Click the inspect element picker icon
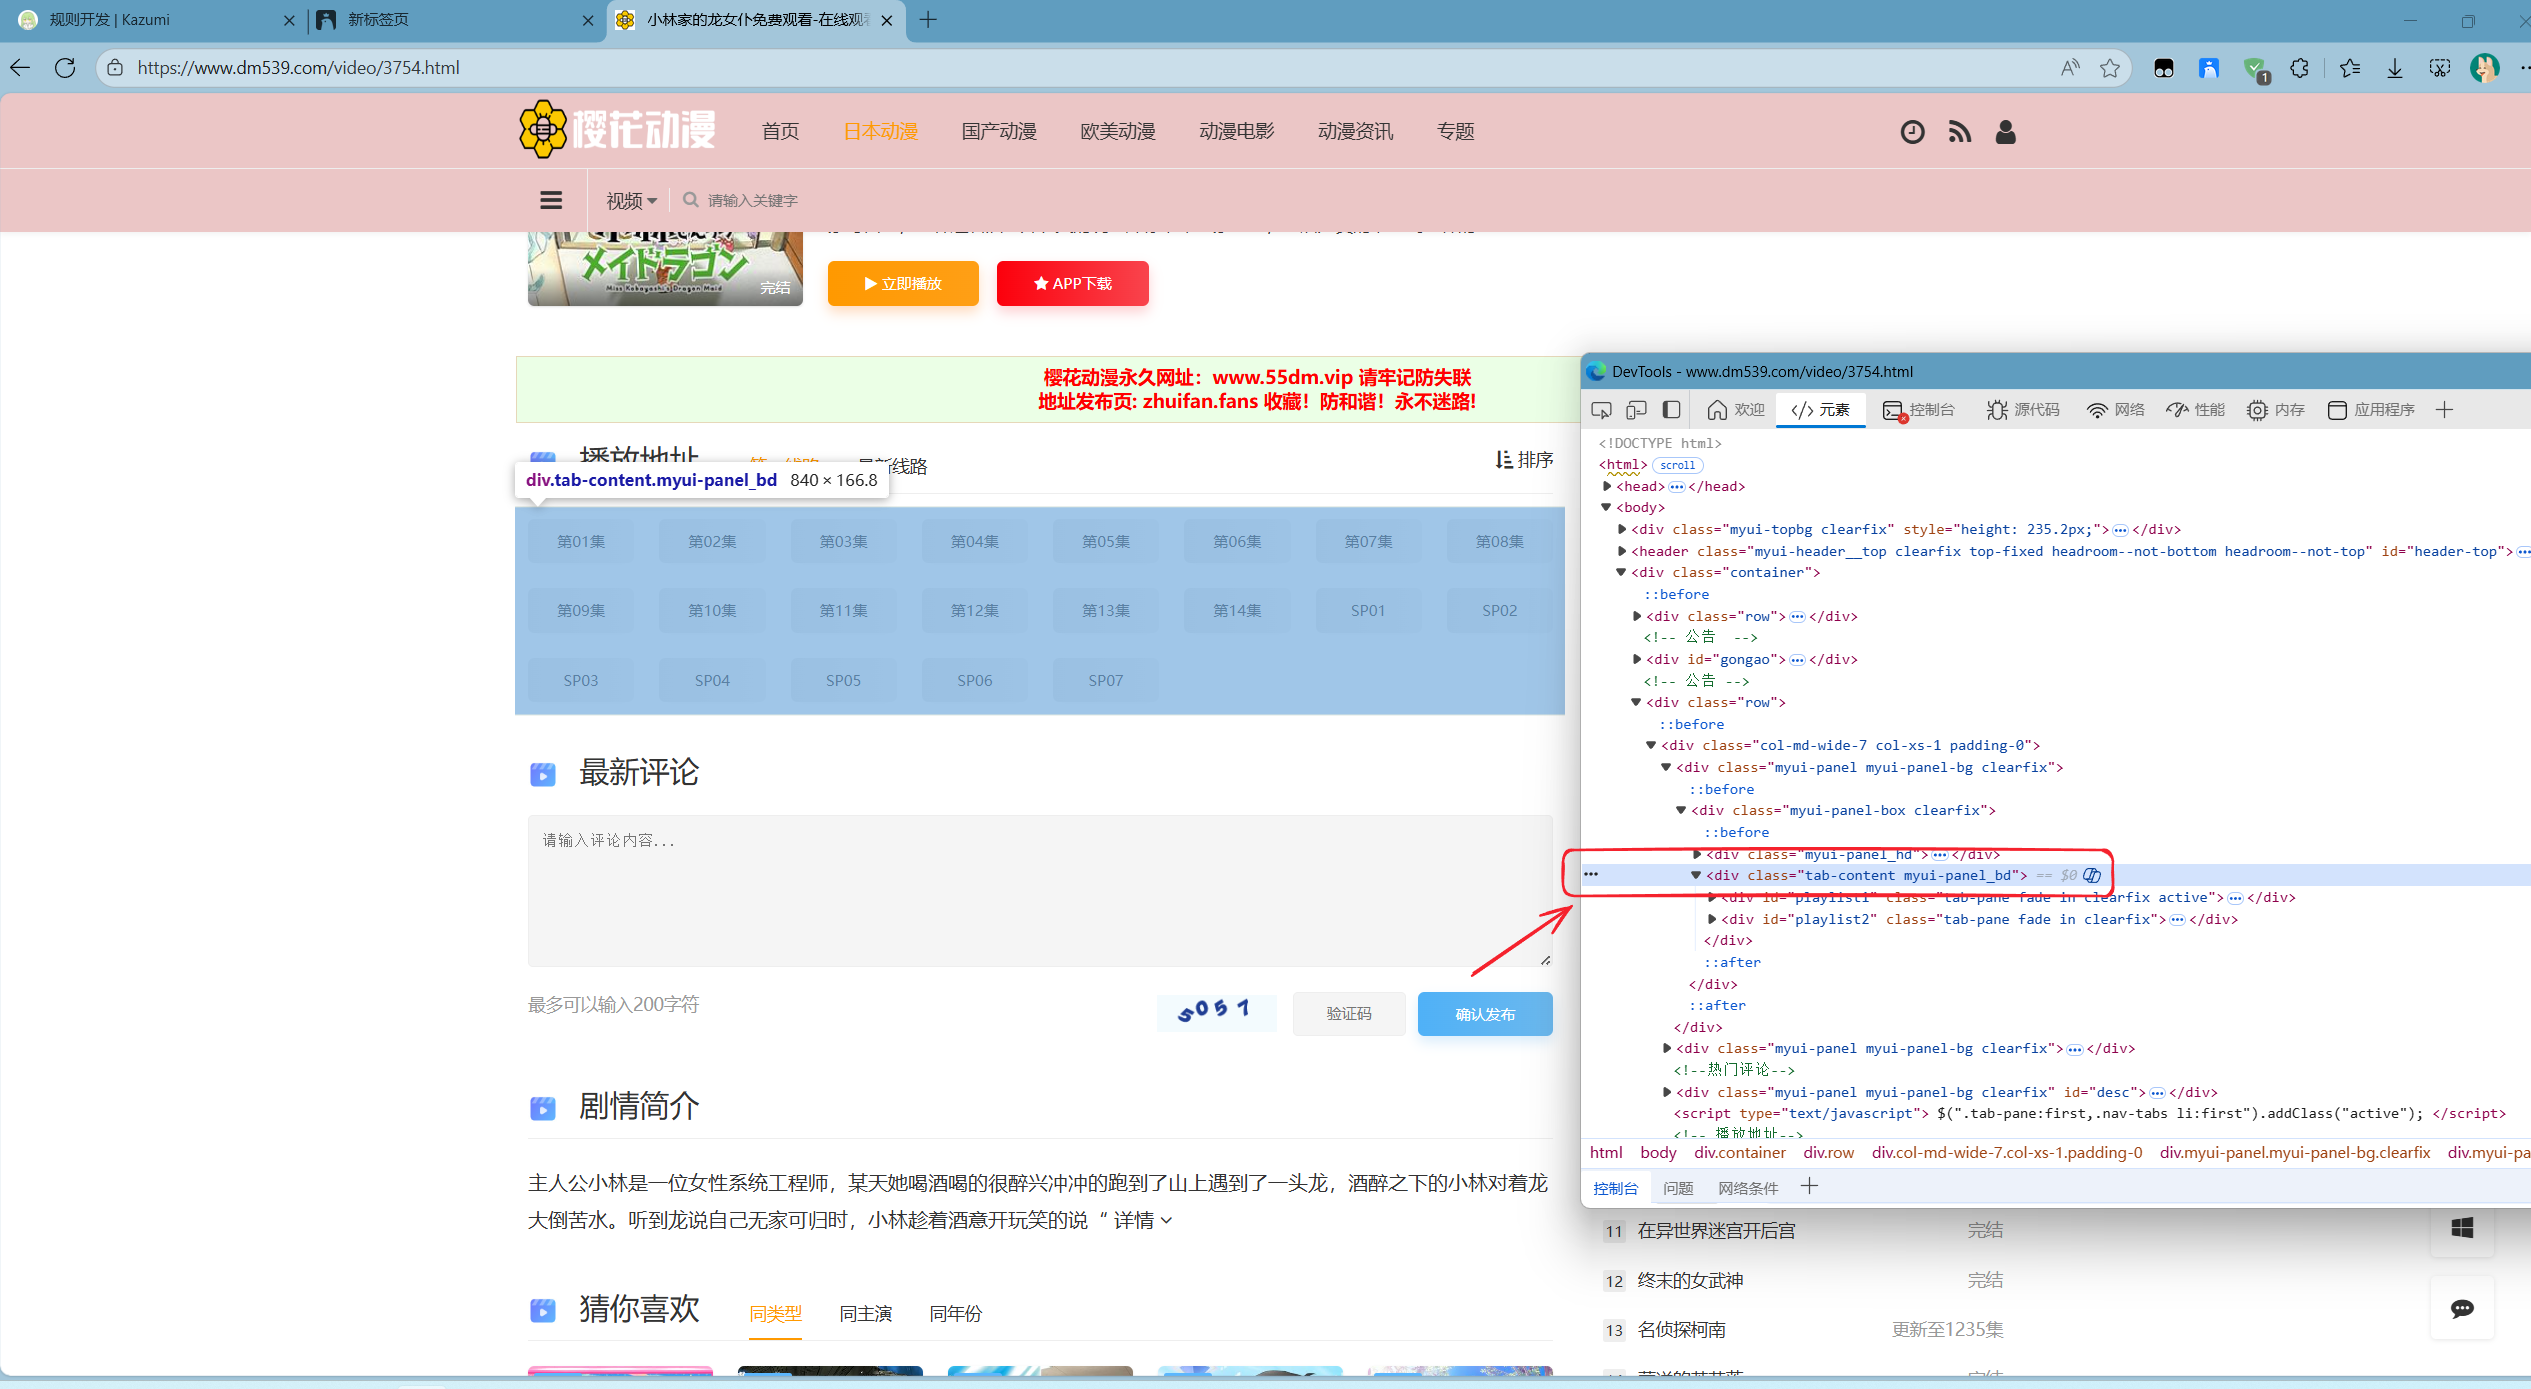 click(1601, 410)
